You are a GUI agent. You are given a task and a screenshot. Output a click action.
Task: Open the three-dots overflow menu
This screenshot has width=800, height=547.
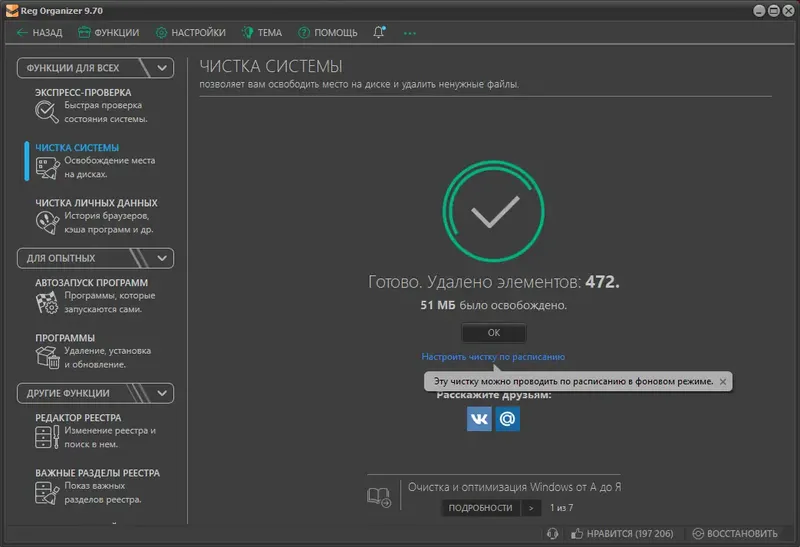(x=409, y=33)
